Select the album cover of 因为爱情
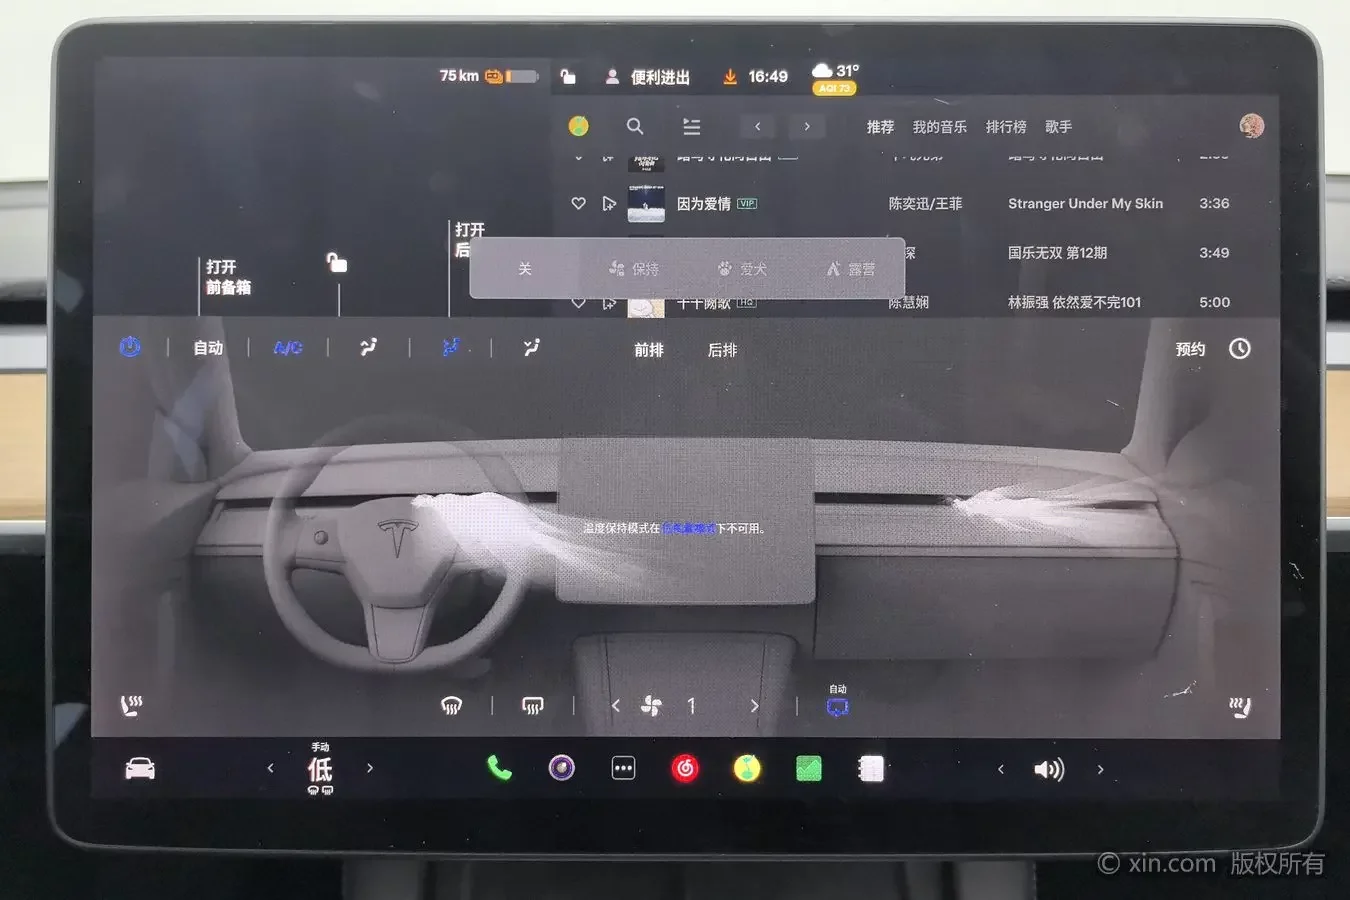 coord(646,203)
